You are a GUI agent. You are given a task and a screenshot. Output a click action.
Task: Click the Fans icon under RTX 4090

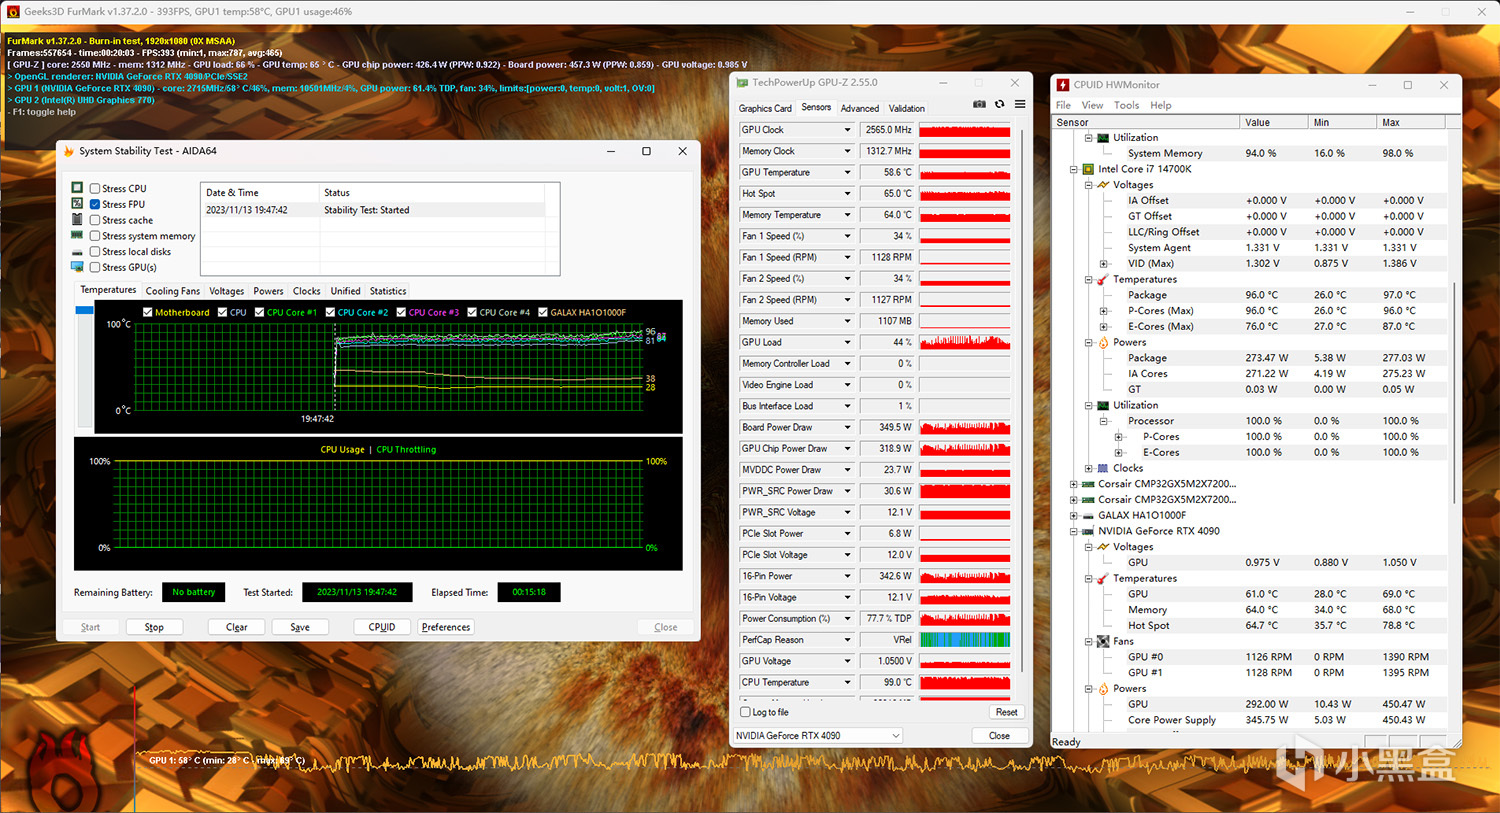tap(1103, 641)
